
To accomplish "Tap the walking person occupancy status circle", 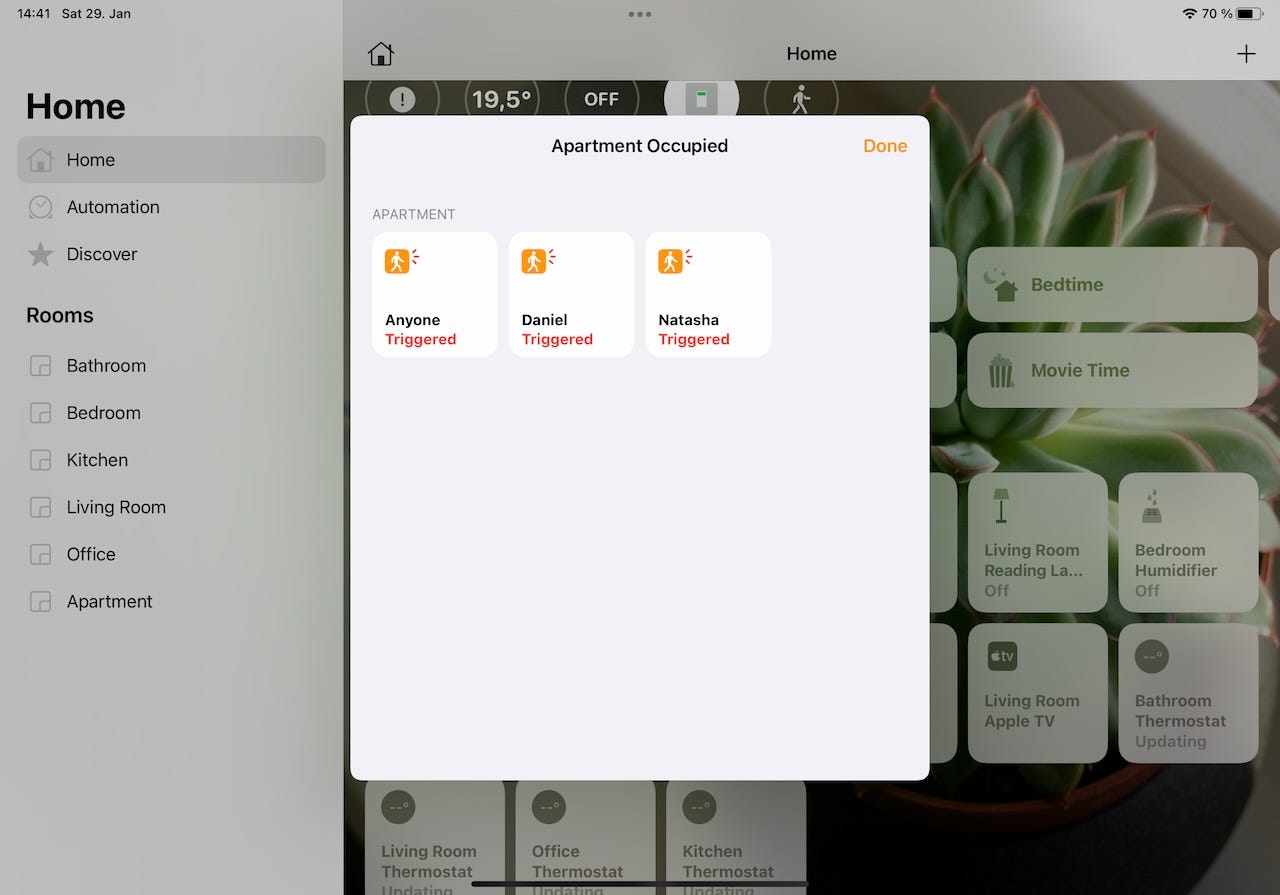I will [801, 99].
